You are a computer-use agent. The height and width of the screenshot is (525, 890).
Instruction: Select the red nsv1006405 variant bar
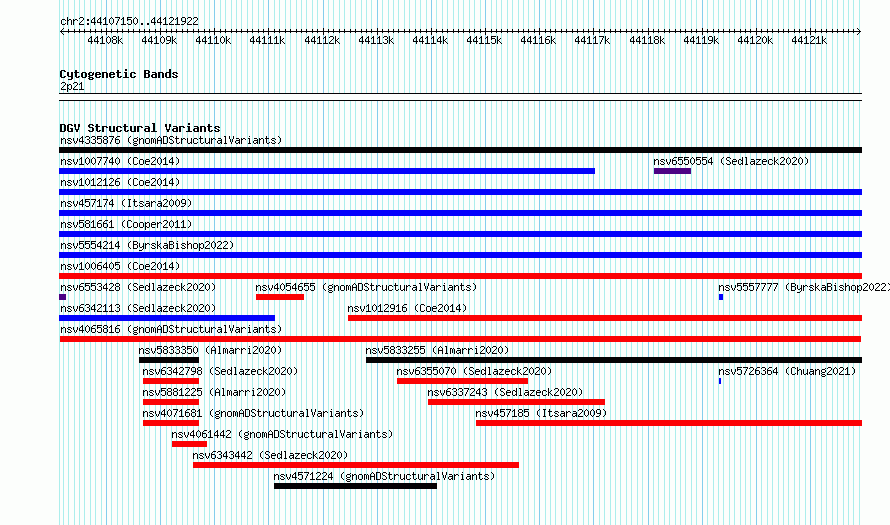[460, 276]
